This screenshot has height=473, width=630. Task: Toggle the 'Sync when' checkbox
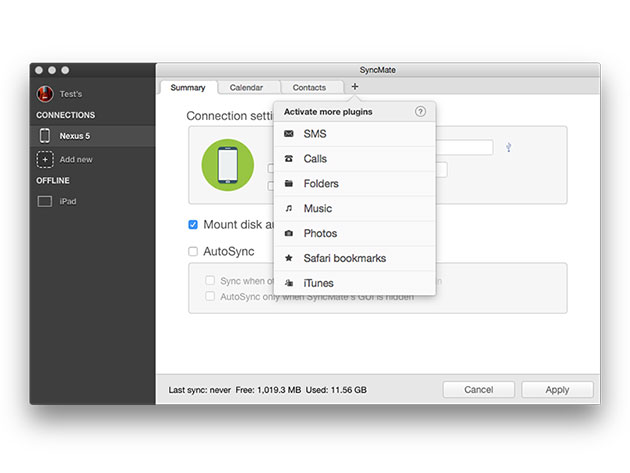click(210, 280)
